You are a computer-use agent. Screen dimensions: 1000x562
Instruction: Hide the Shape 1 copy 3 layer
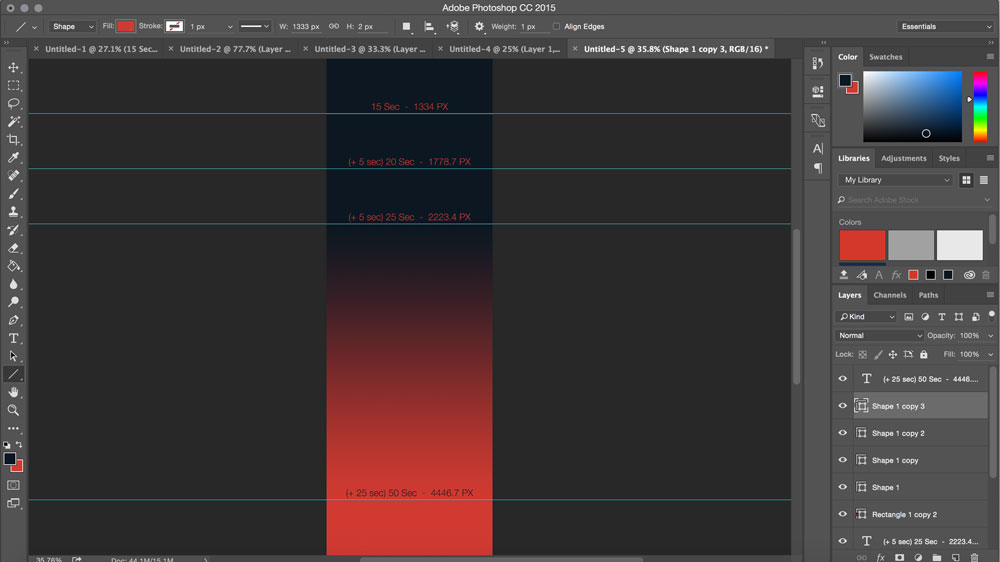[842, 406]
